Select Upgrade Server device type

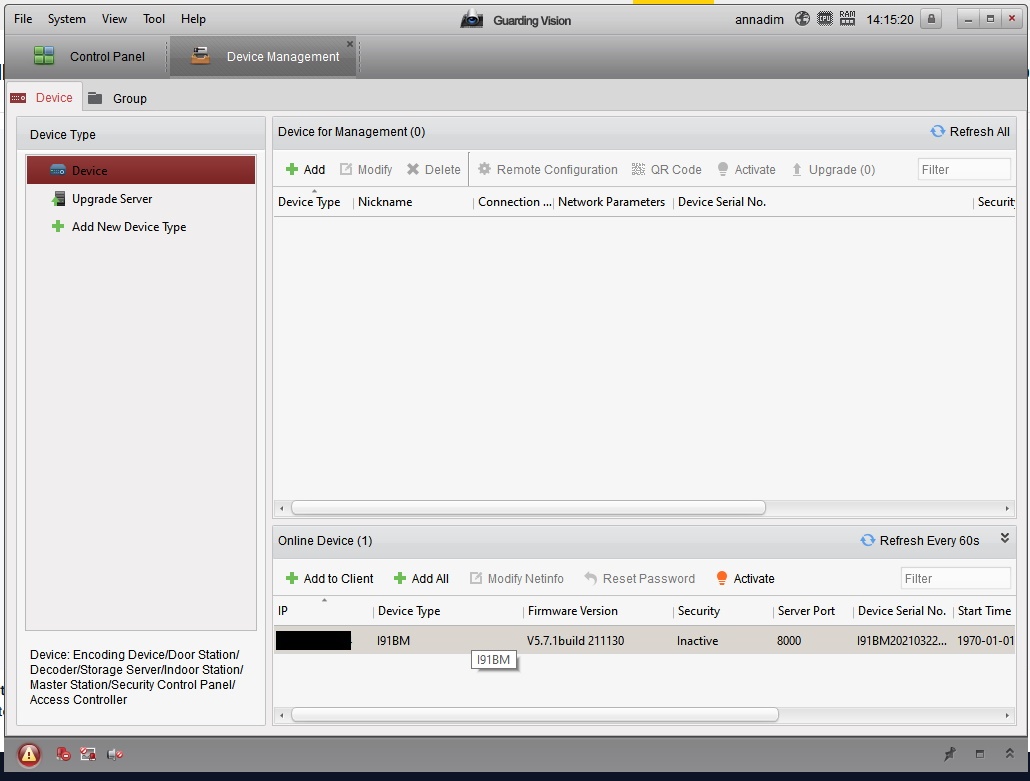[x=112, y=198]
